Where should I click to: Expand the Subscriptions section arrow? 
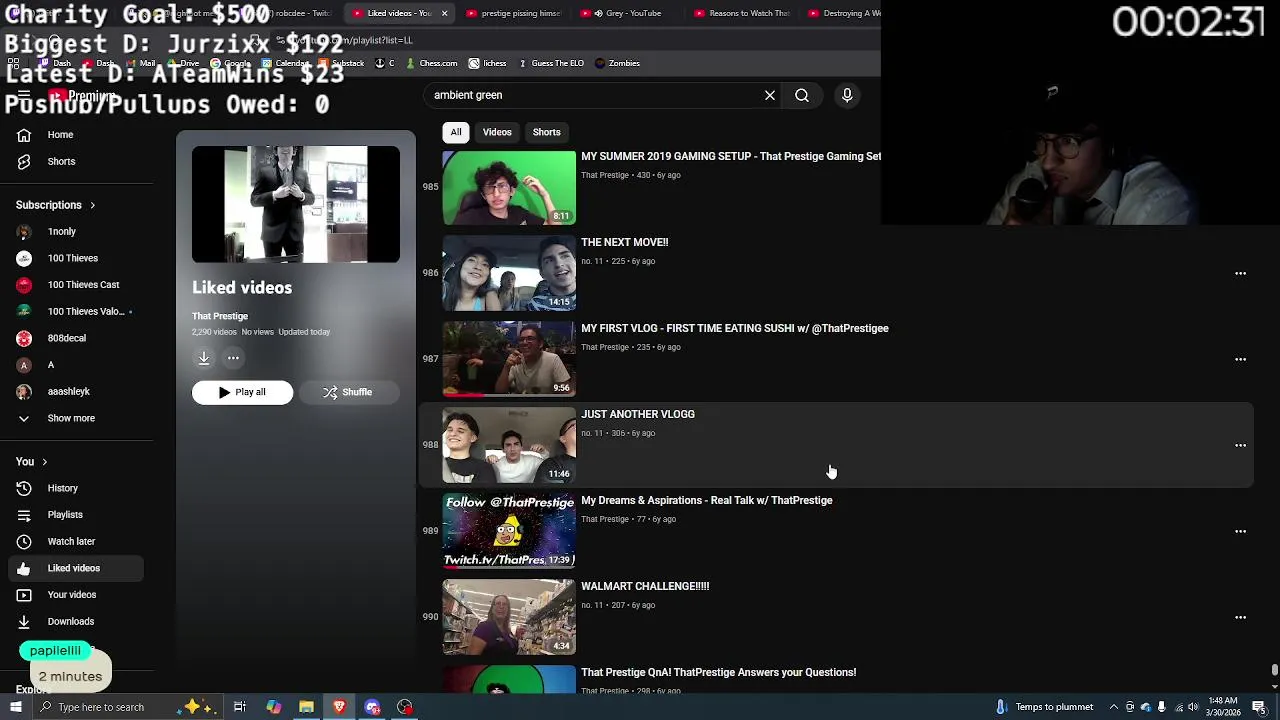coord(92,205)
